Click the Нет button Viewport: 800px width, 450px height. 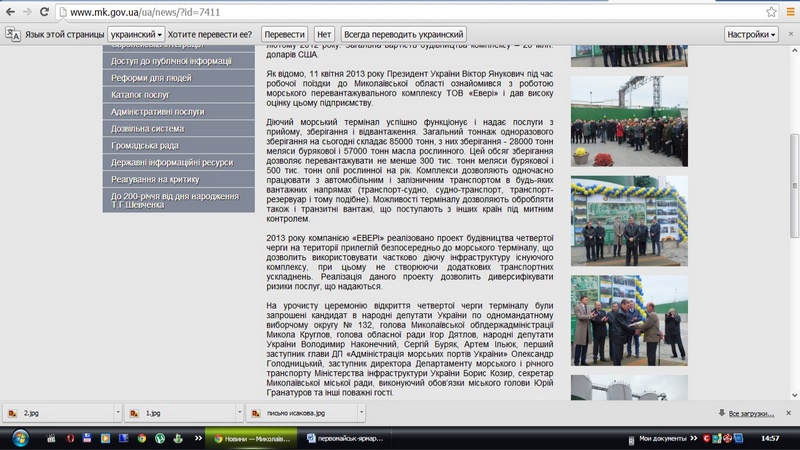pos(324,34)
